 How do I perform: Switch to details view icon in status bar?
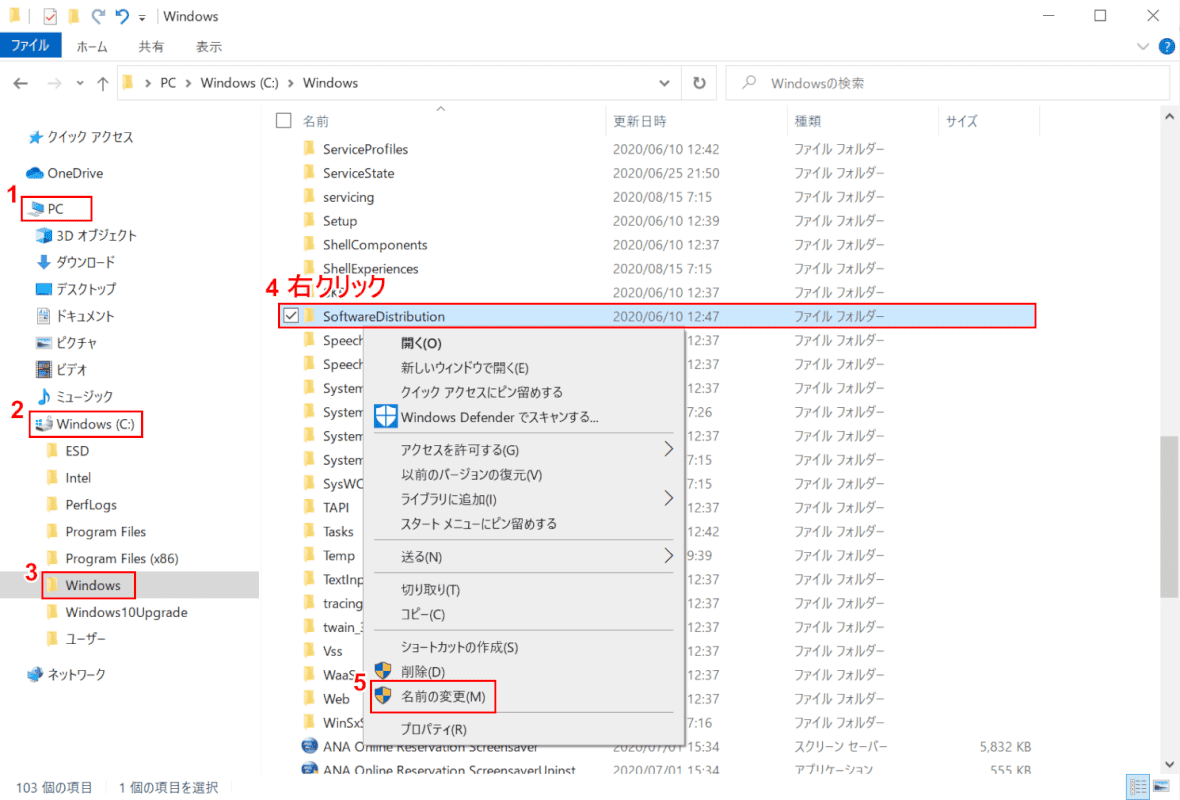[1138, 787]
